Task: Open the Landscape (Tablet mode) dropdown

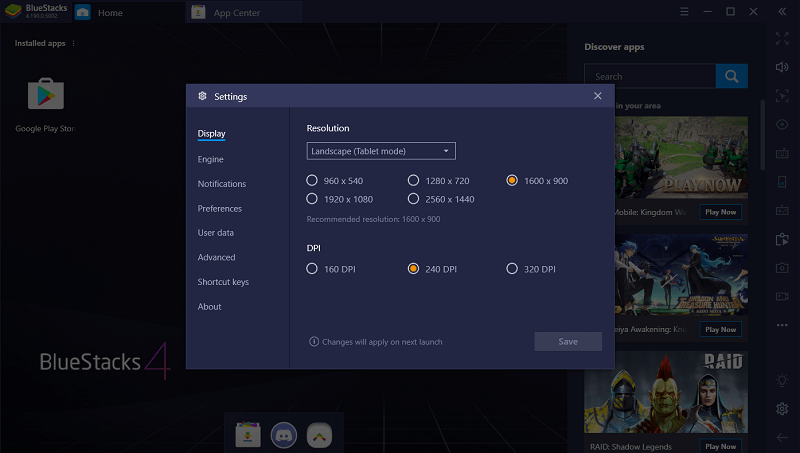Action: [x=381, y=151]
